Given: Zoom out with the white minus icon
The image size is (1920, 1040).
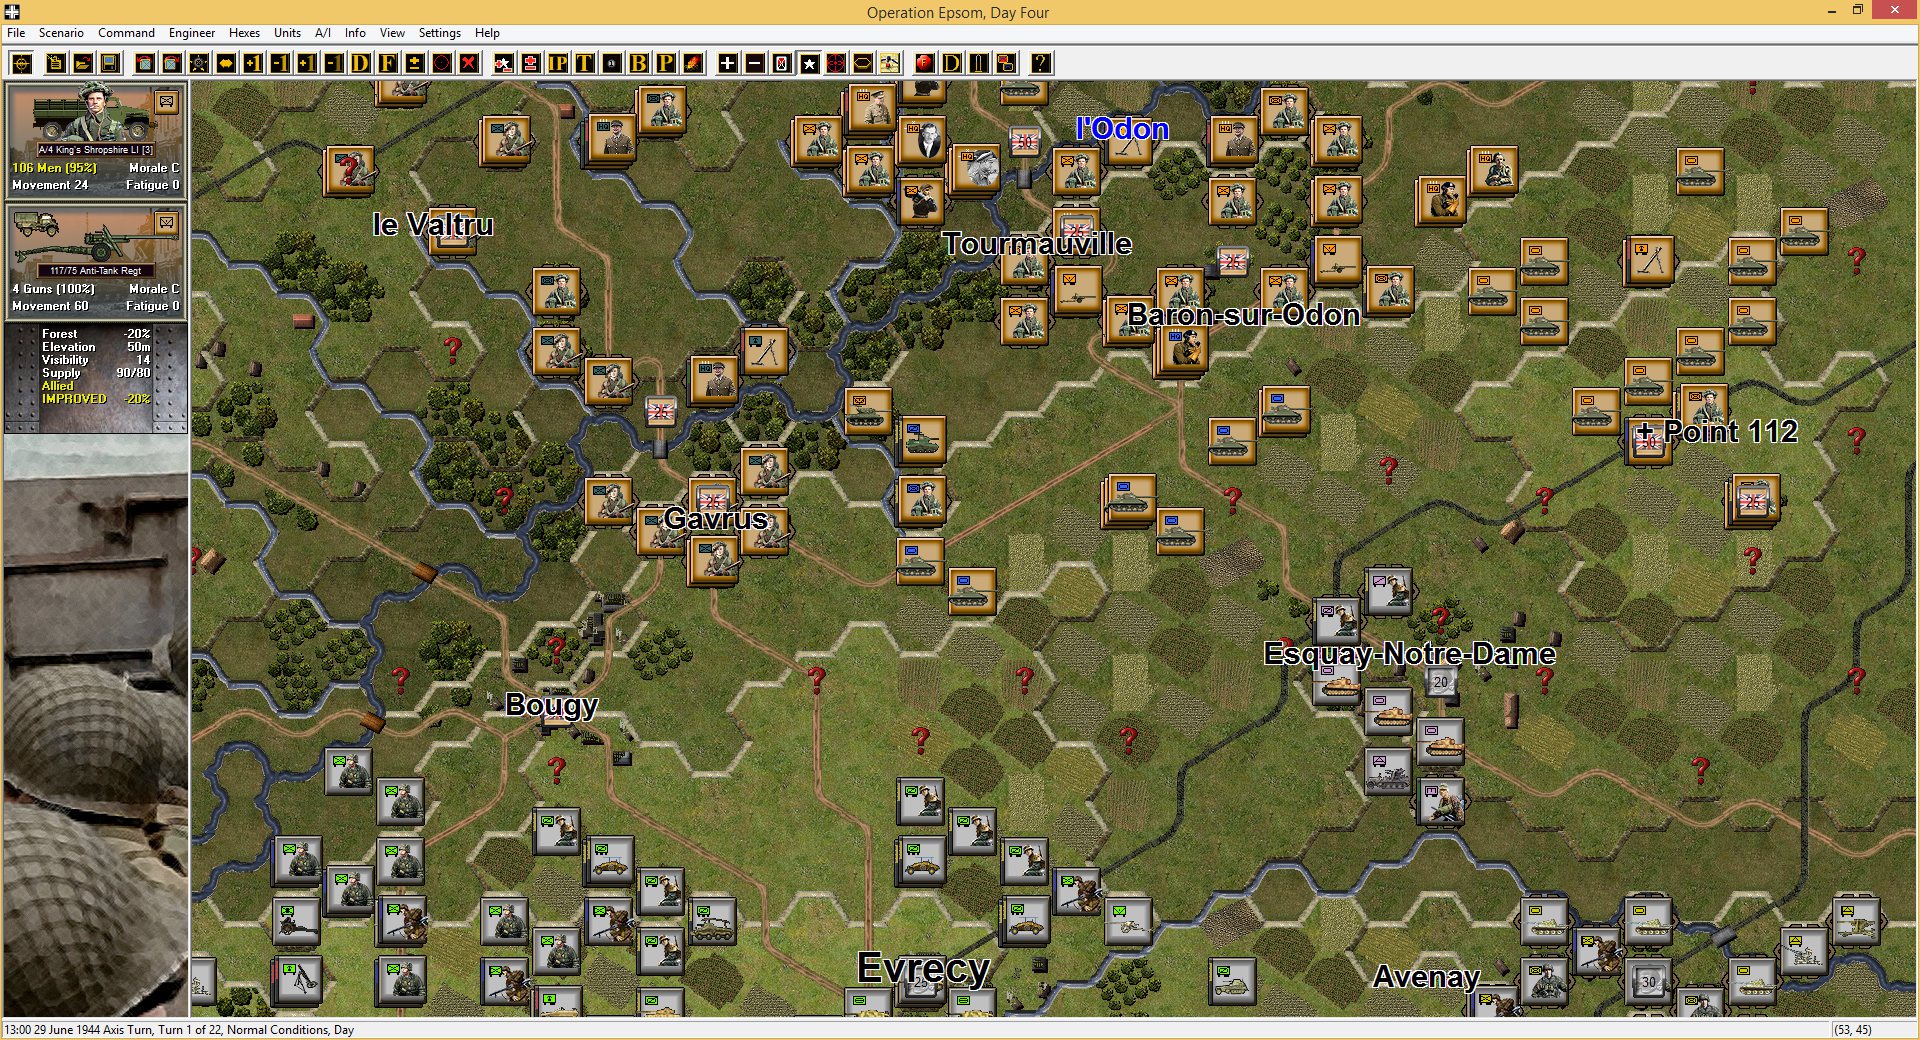Looking at the screenshot, I should coord(755,64).
